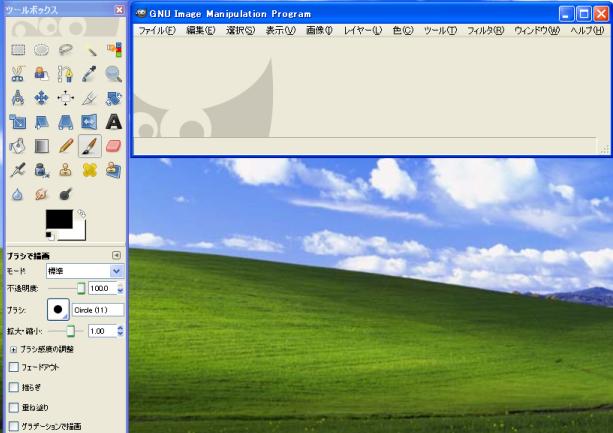
Task: Click the scale value field 1.00
Action: coord(103,331)
